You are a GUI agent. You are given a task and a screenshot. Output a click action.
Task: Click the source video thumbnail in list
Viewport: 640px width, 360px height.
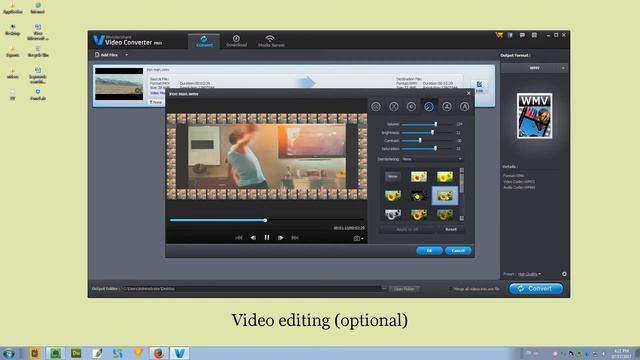(x=119, y=84)
